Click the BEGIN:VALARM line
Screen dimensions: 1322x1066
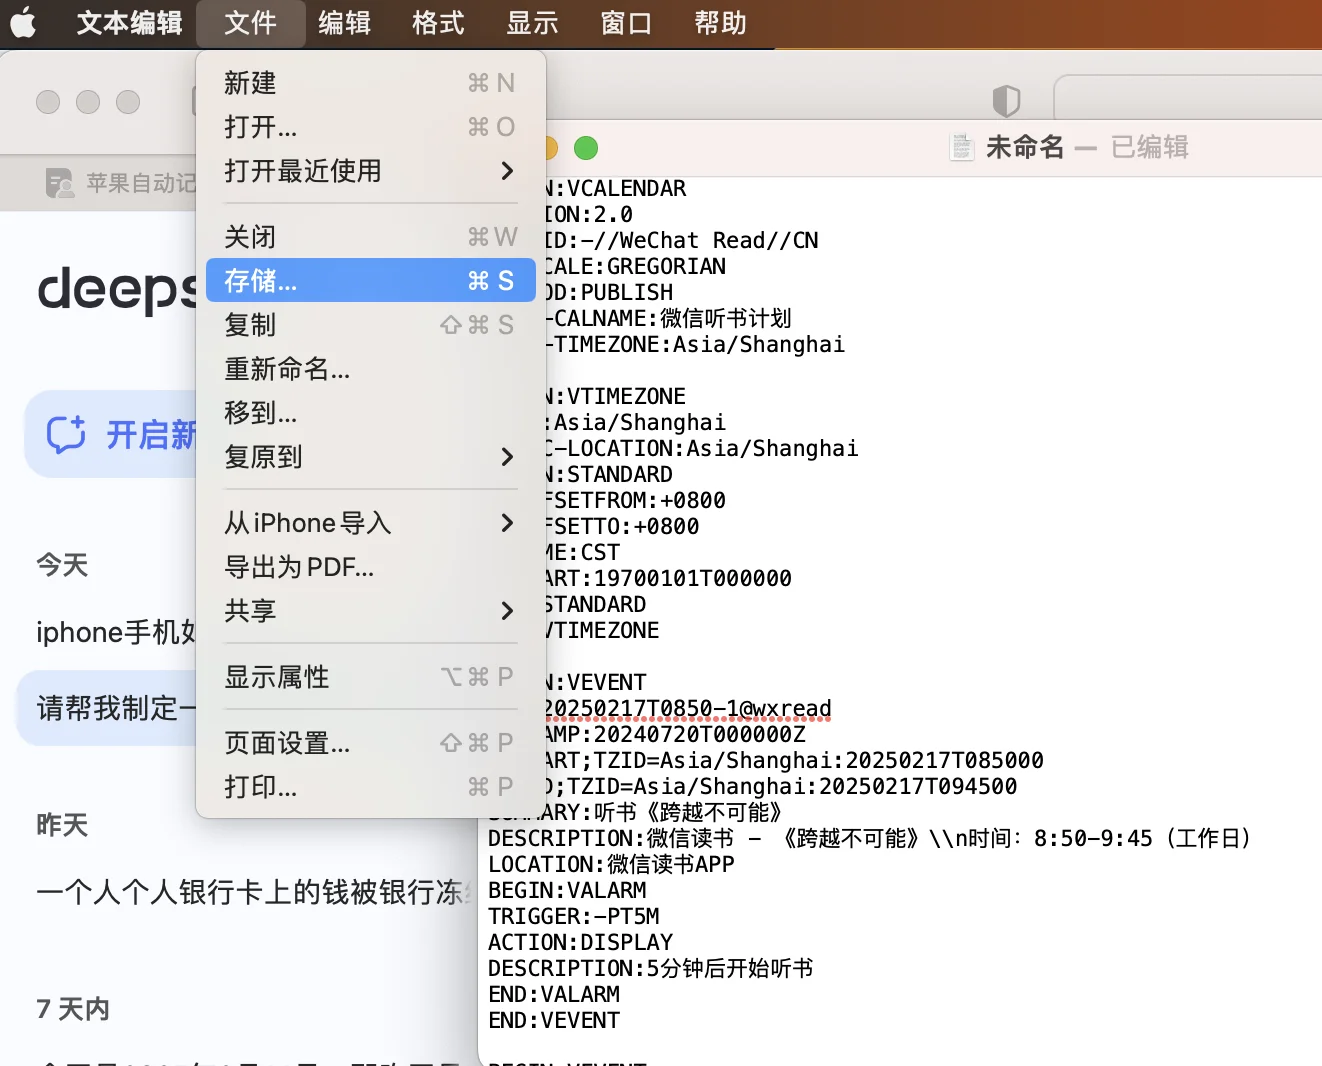click(x=567, y=890)
